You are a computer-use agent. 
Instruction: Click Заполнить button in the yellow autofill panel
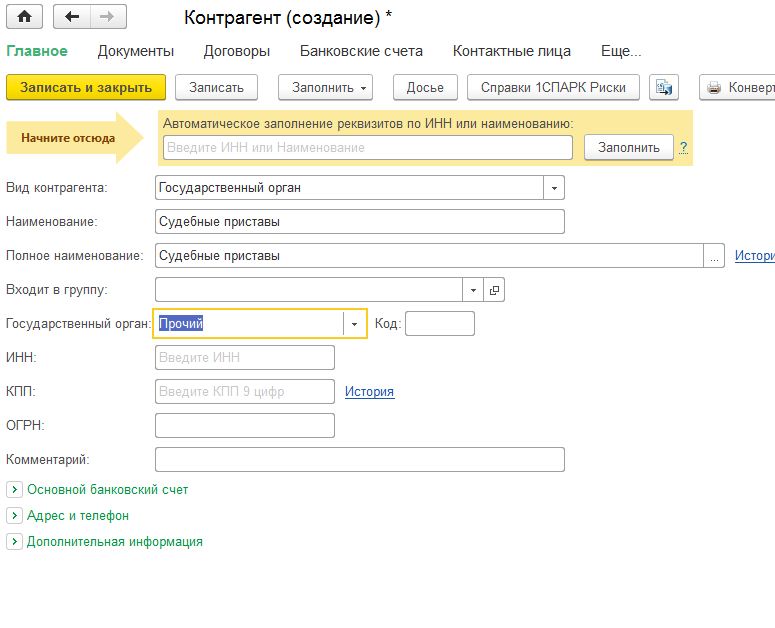(x=629, y=147)
